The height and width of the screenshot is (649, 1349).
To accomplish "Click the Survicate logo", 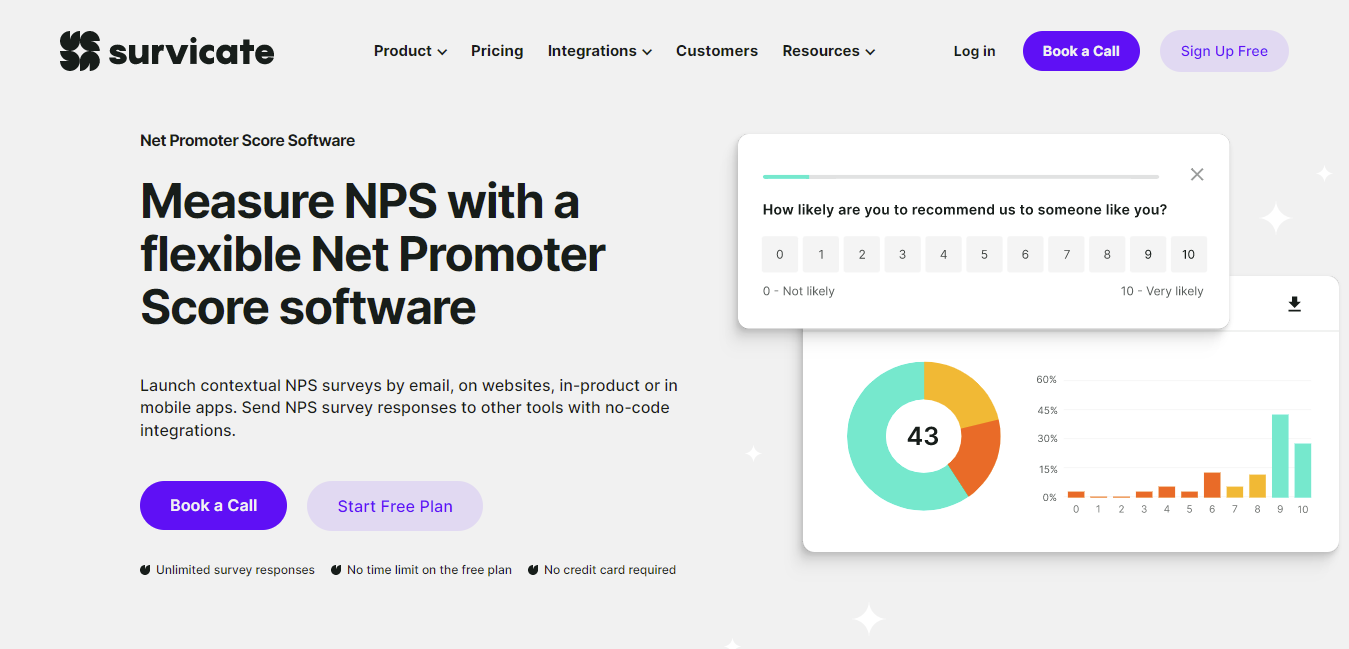I will pos(166,50).
